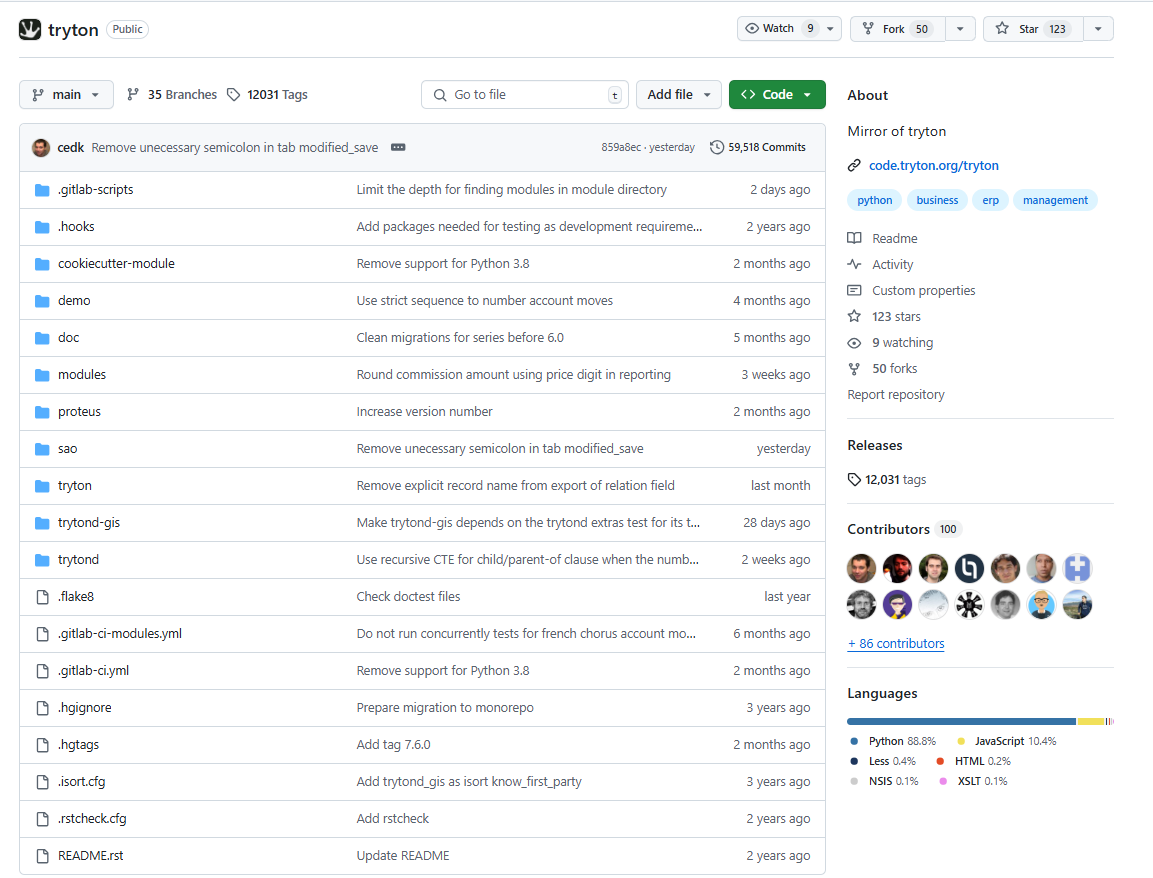Click folder icon beside demo
The width and height of the screenshot is (1153, 878).
pyautogui.click(x=43, y=301)
